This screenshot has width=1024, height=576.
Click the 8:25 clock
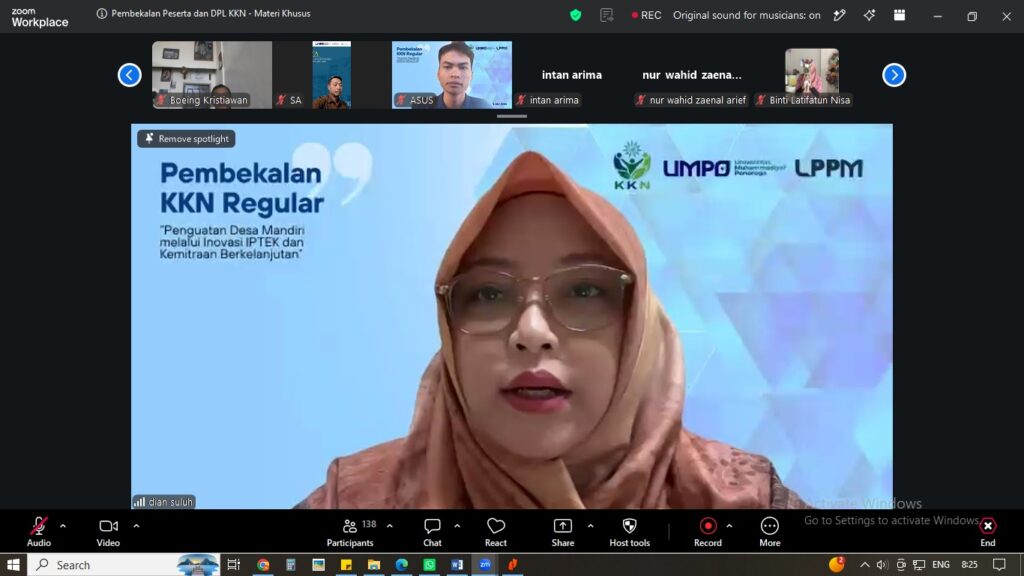tap(970, 565)
